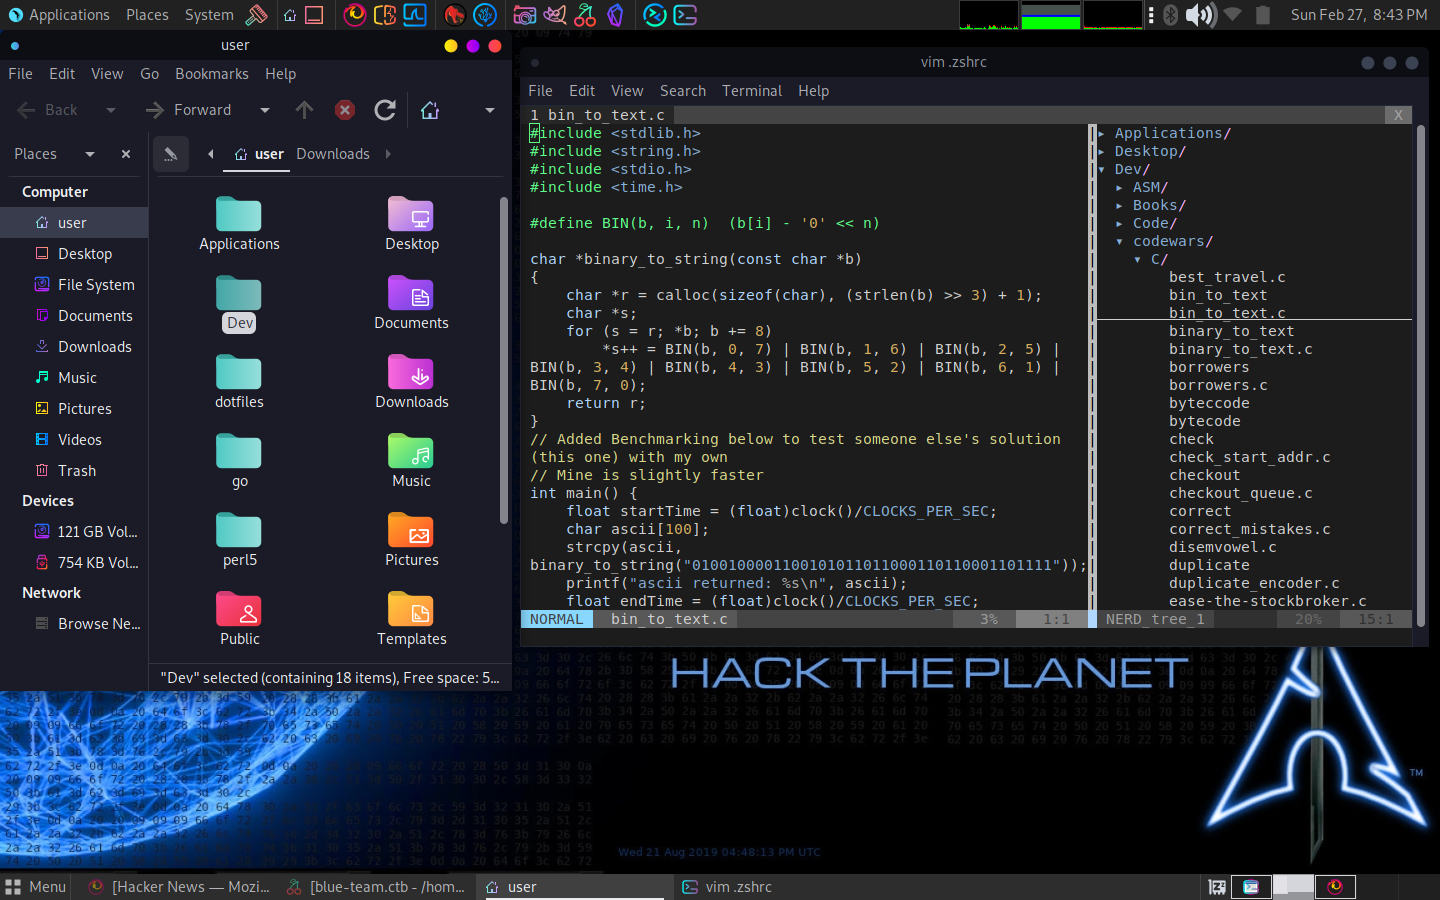This screenshot has height=900, width=1440.
Task: Launch the screenshot camera tool in top panel
Action: pyautogui.click(x=524, y=15)
